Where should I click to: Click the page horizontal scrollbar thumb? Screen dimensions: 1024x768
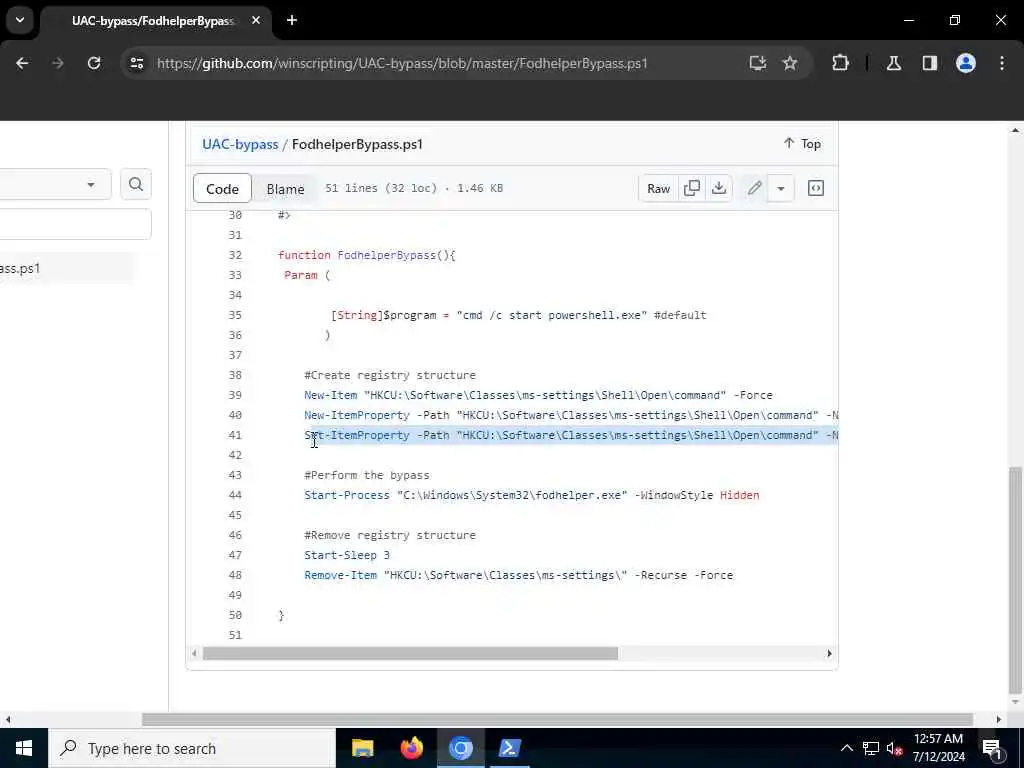pyautogui.click(x=557, y=719)
